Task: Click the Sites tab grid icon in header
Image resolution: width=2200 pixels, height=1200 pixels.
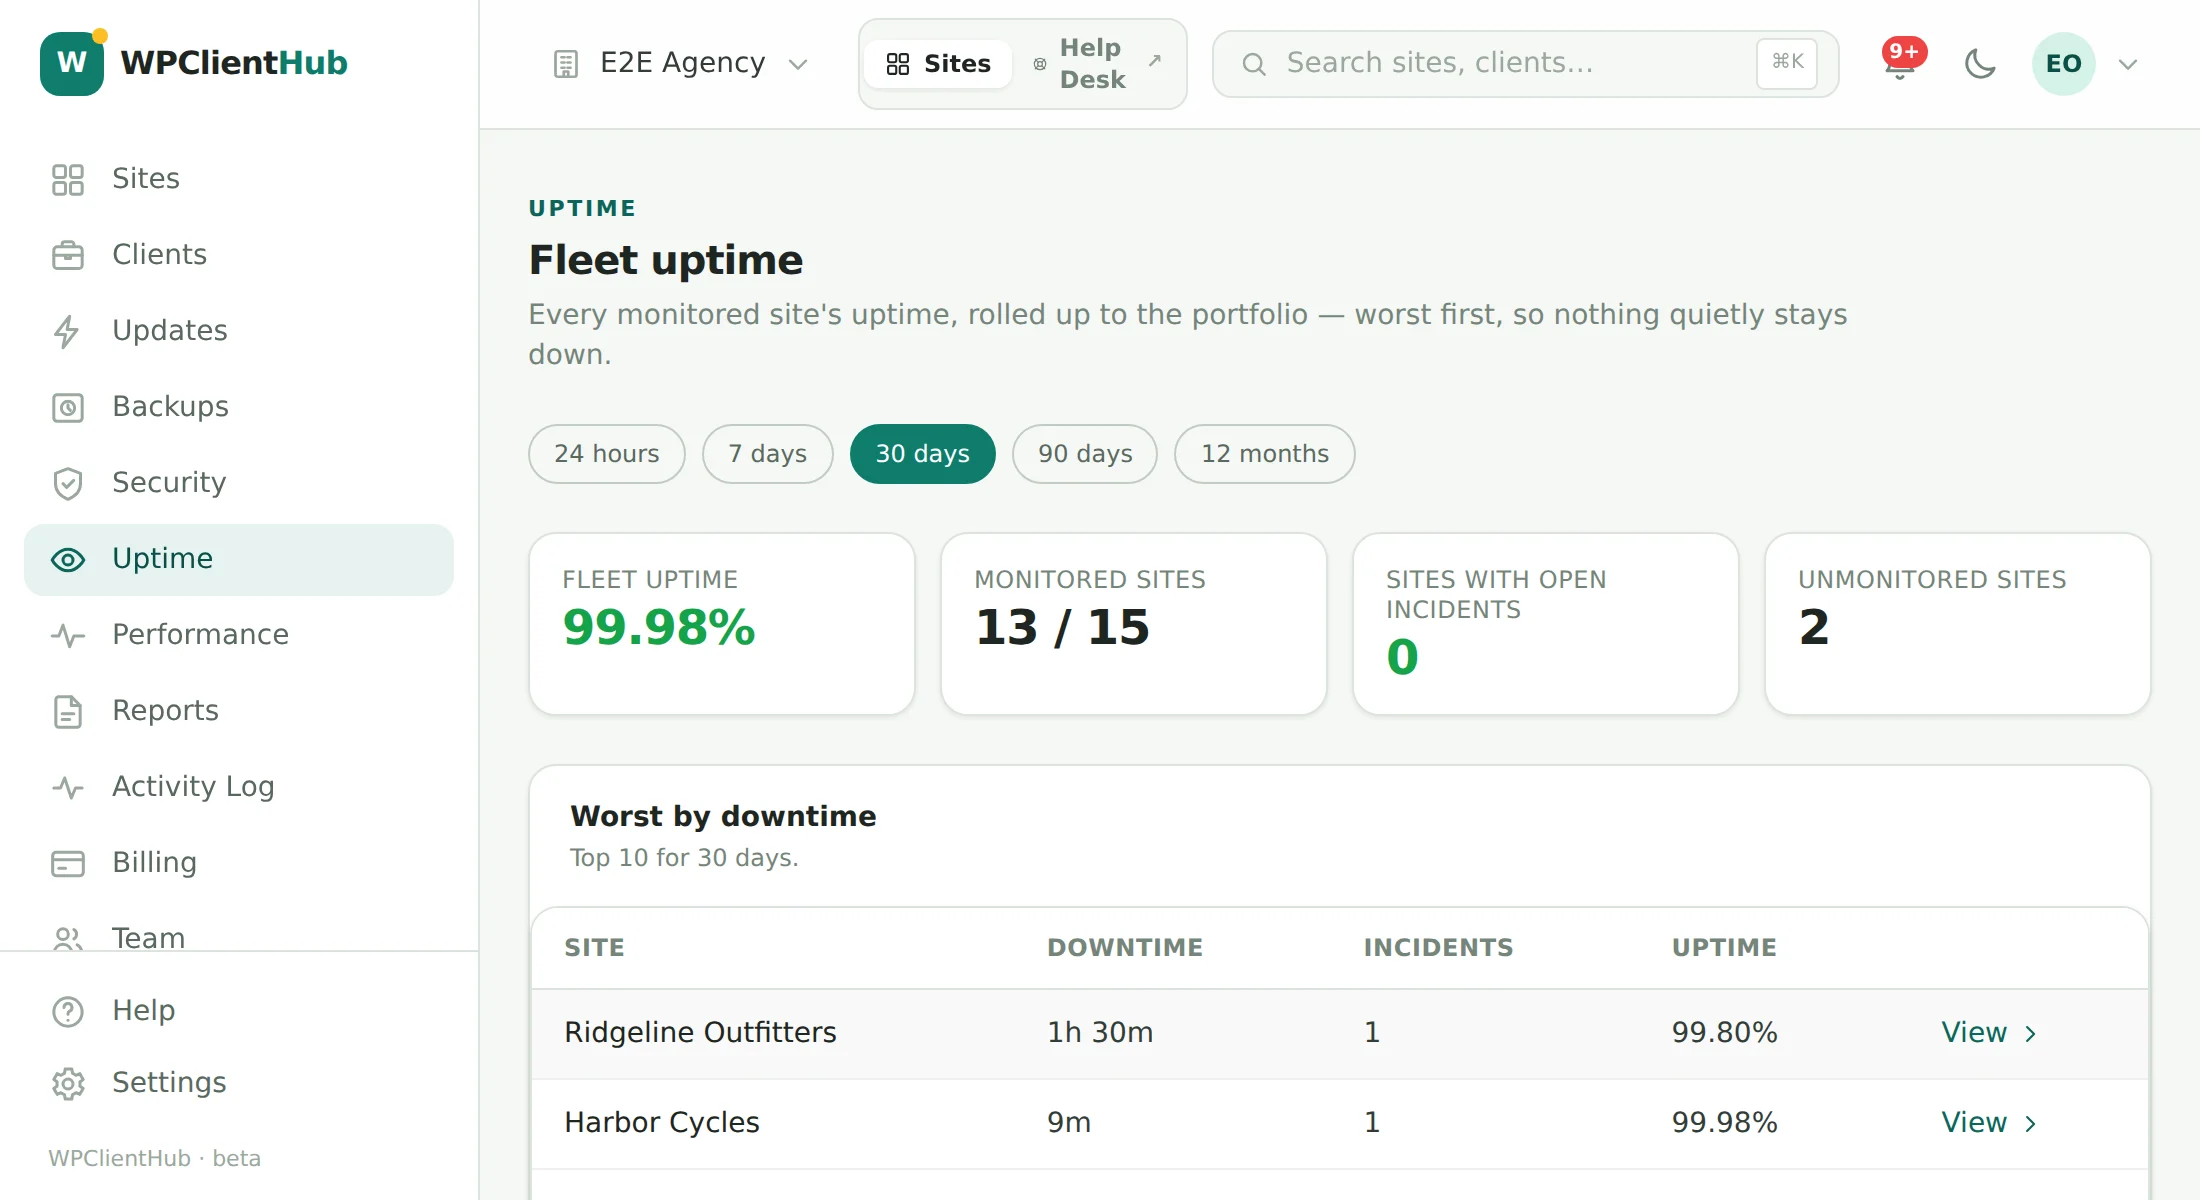Action: [898, 64]
